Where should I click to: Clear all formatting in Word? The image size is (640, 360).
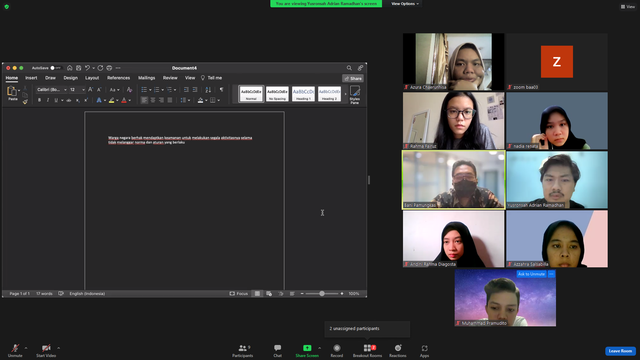(x=129, y=90)
